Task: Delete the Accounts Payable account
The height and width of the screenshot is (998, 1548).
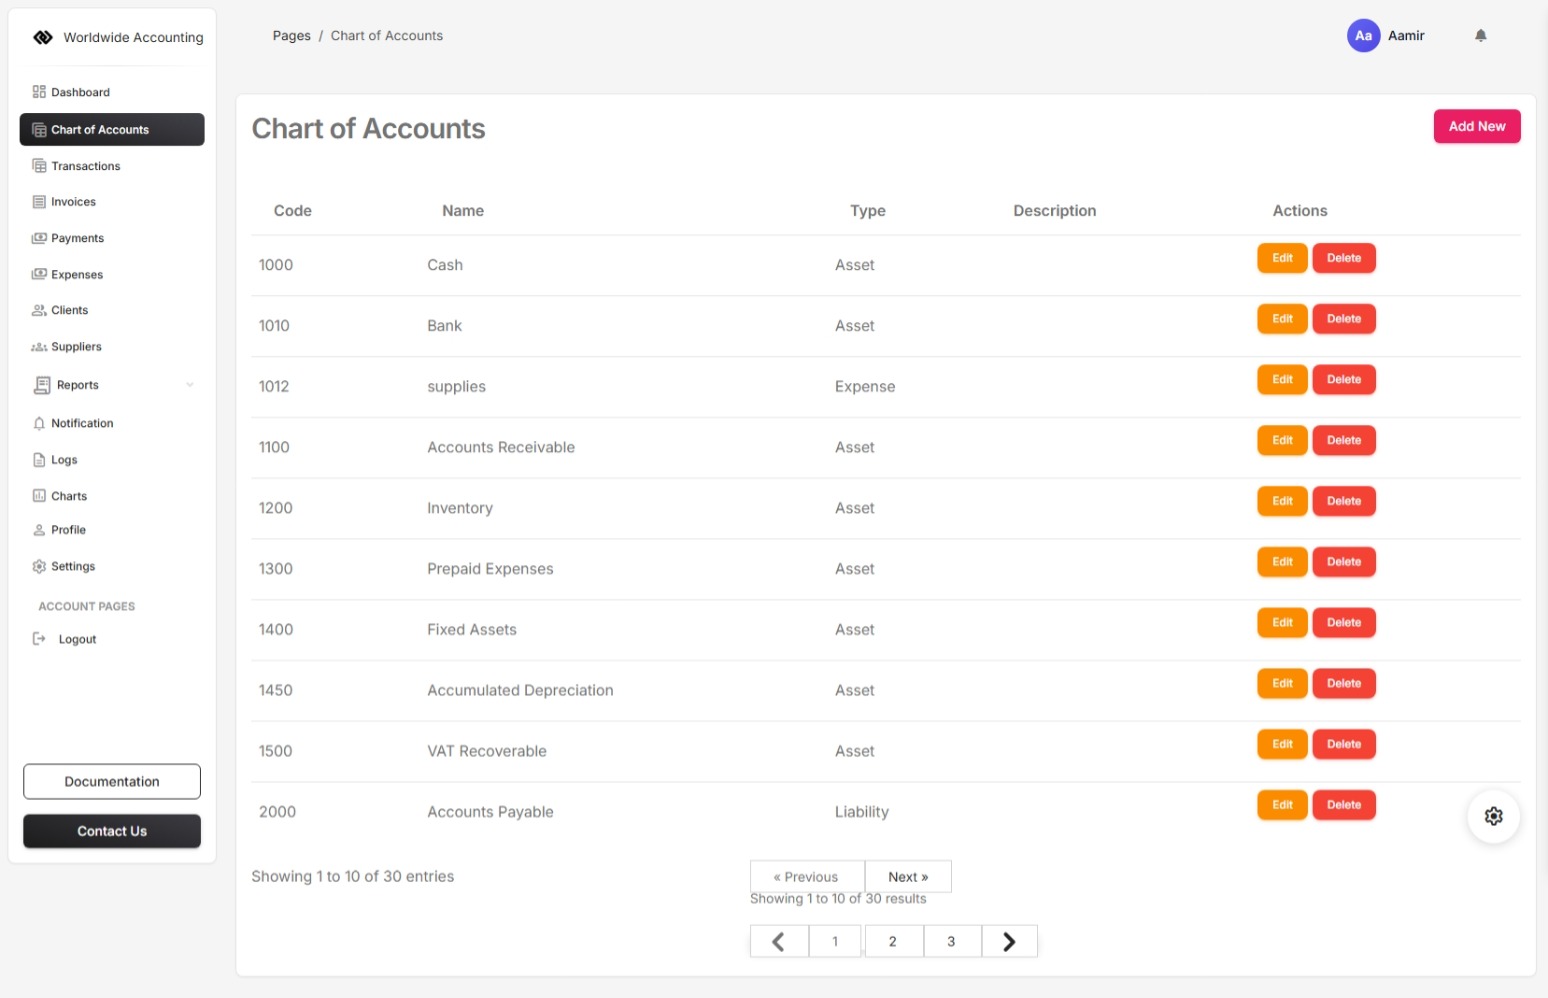Action: [1343, 804]
